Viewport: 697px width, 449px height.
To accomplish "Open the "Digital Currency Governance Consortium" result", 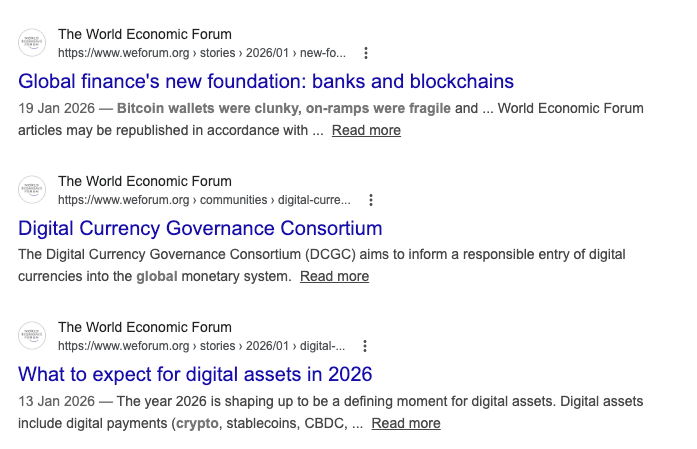I will coord(200,228).
